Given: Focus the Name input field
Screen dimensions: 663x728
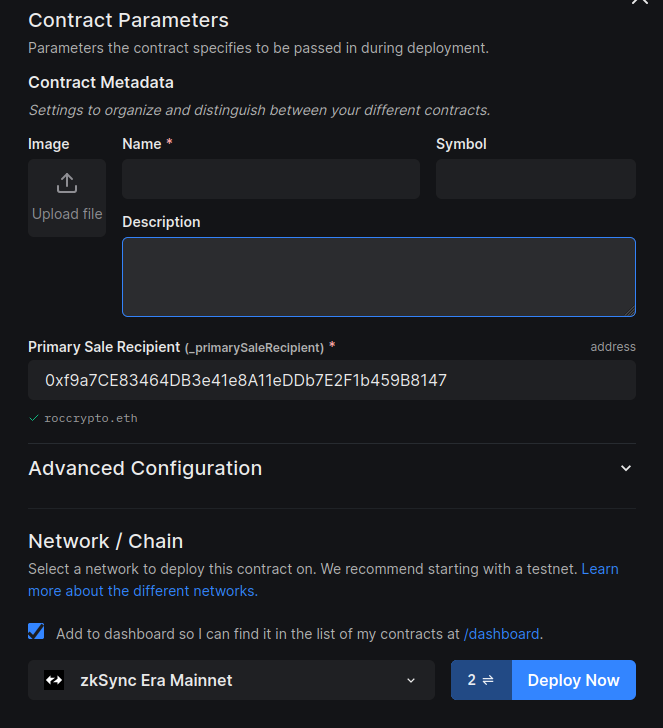Looking at the screenshot, I should pyautogui.click(x=271, y=179).
